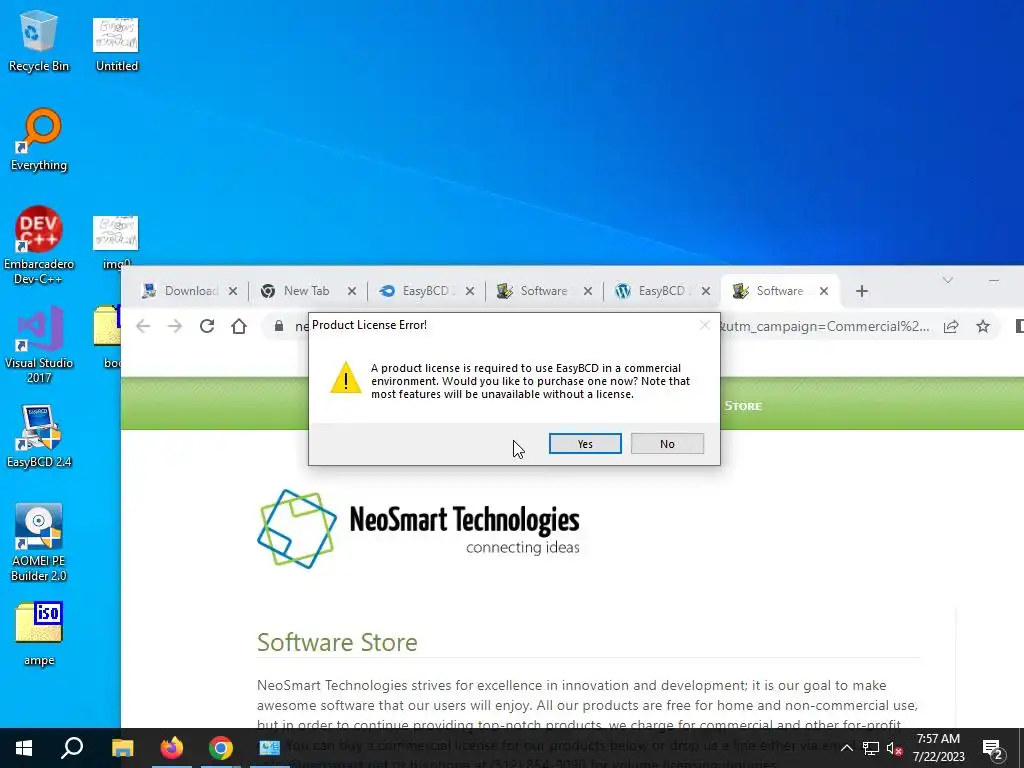Close the New Tab tab
The width and height of the screenshot is (1024, 768).
(x=351, y=291)
